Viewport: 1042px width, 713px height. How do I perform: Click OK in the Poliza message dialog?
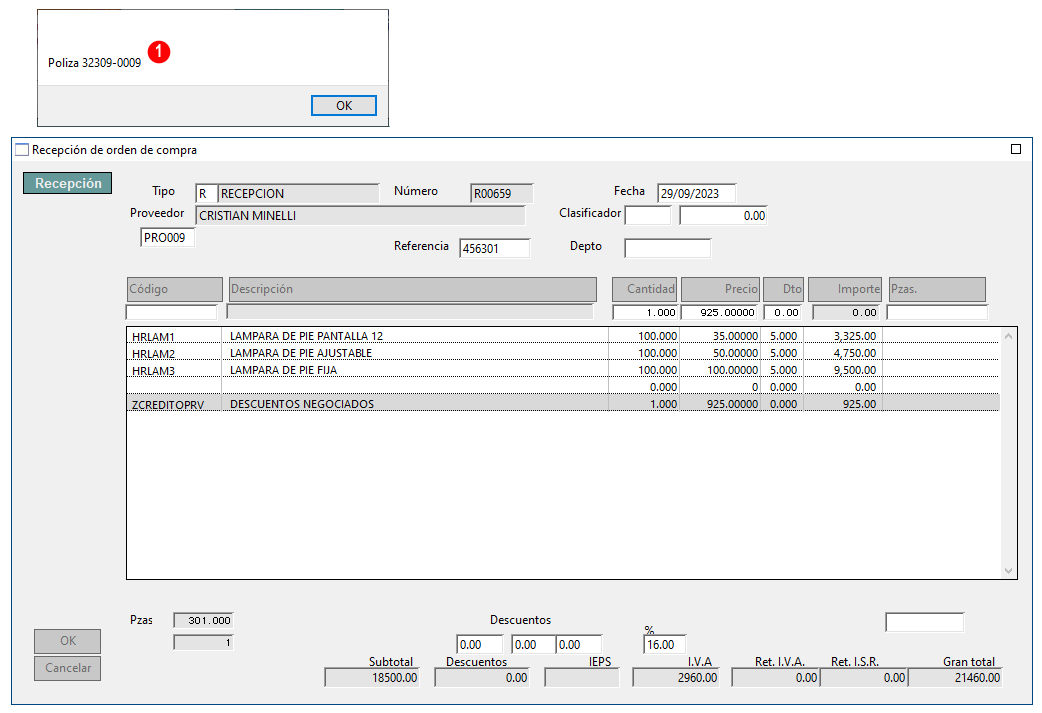click(x=344, y=106)
